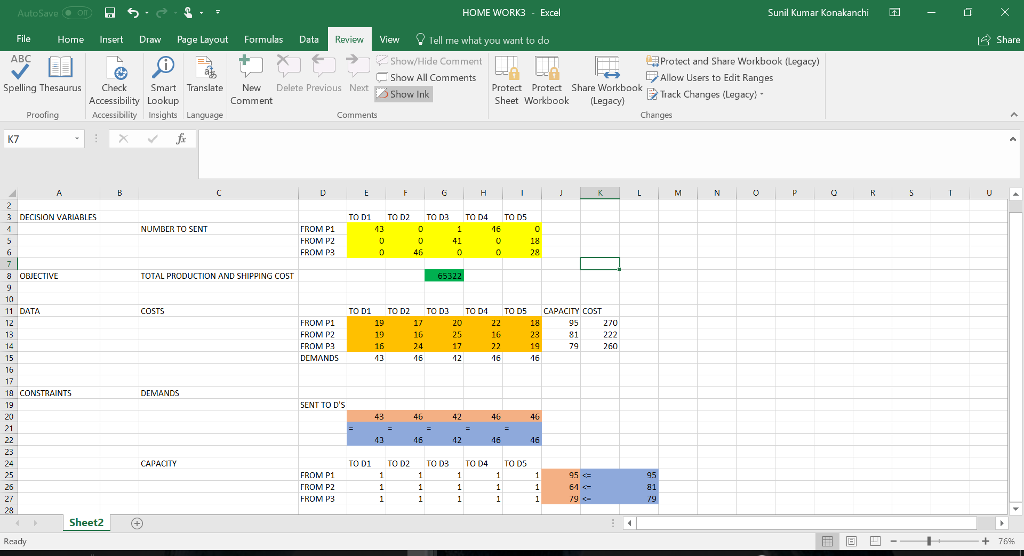The width and height of the screenshot is (1024, 556).
Task: Open Smart Lookup insights
Action: [x=163, y=80]
